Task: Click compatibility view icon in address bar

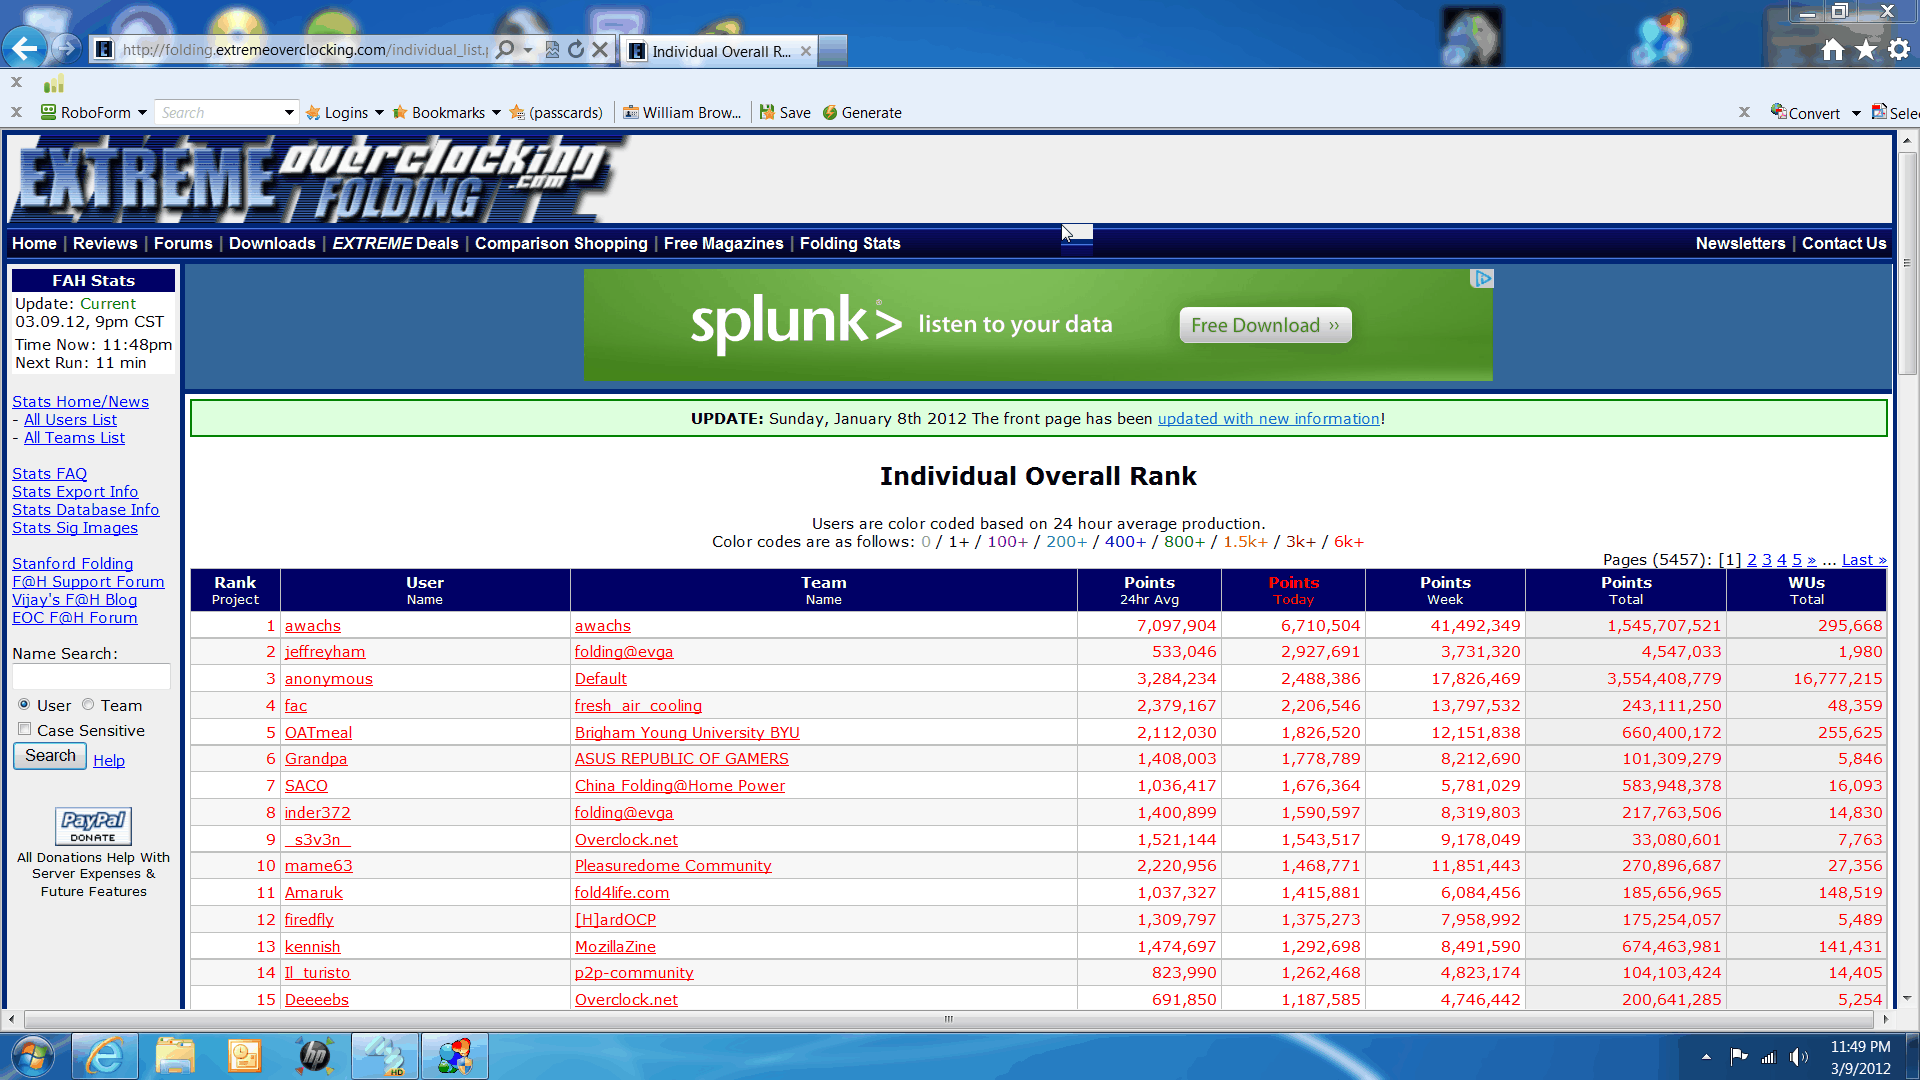Action: pyautogui.click(x=552, y=49)
